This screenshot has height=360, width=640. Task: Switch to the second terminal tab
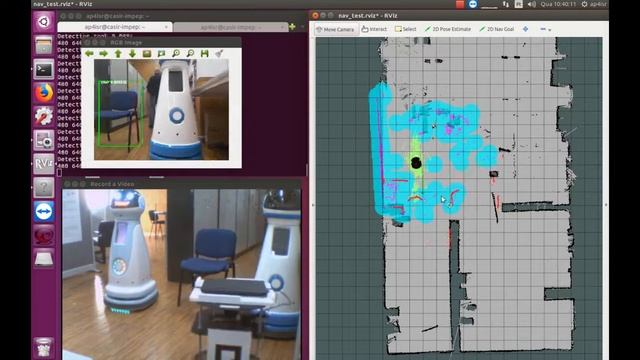click(231, 27)
